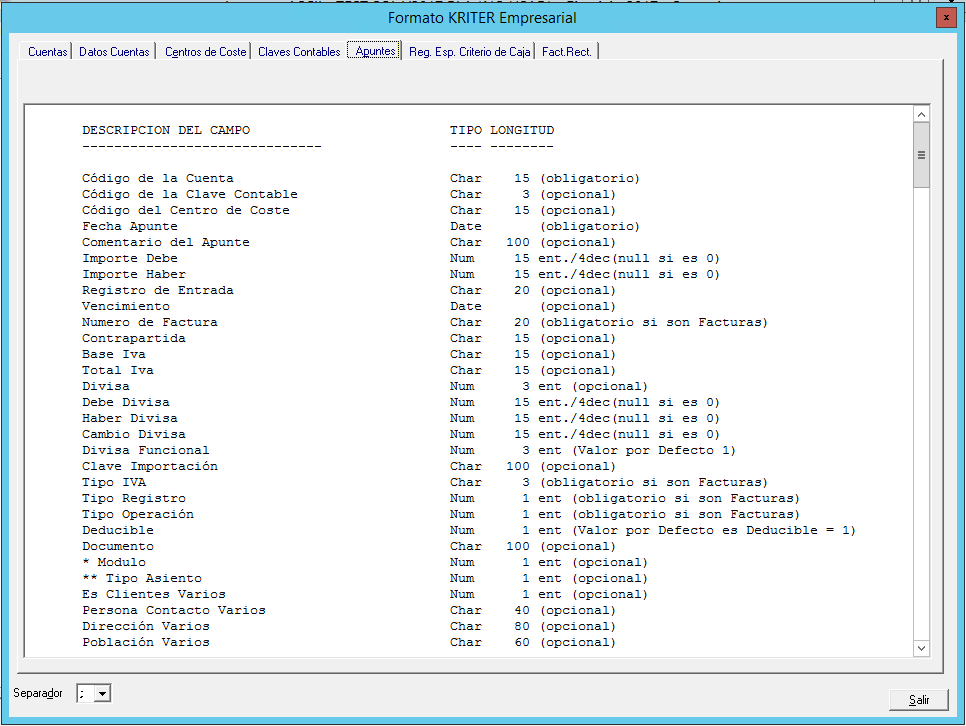Click 'Registro de Entrada' text
966x726 pixels.
tap(158, 290)
